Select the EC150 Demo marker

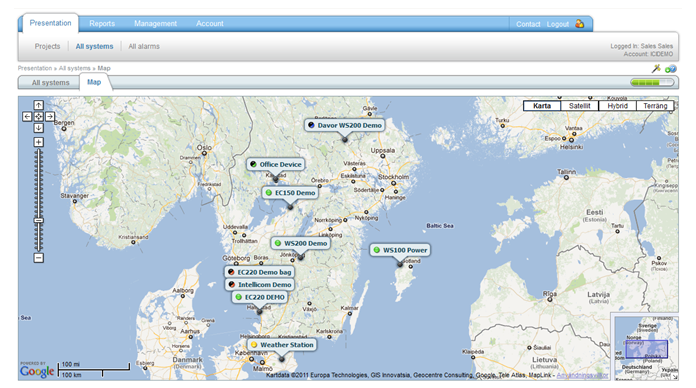click(290, 193)
